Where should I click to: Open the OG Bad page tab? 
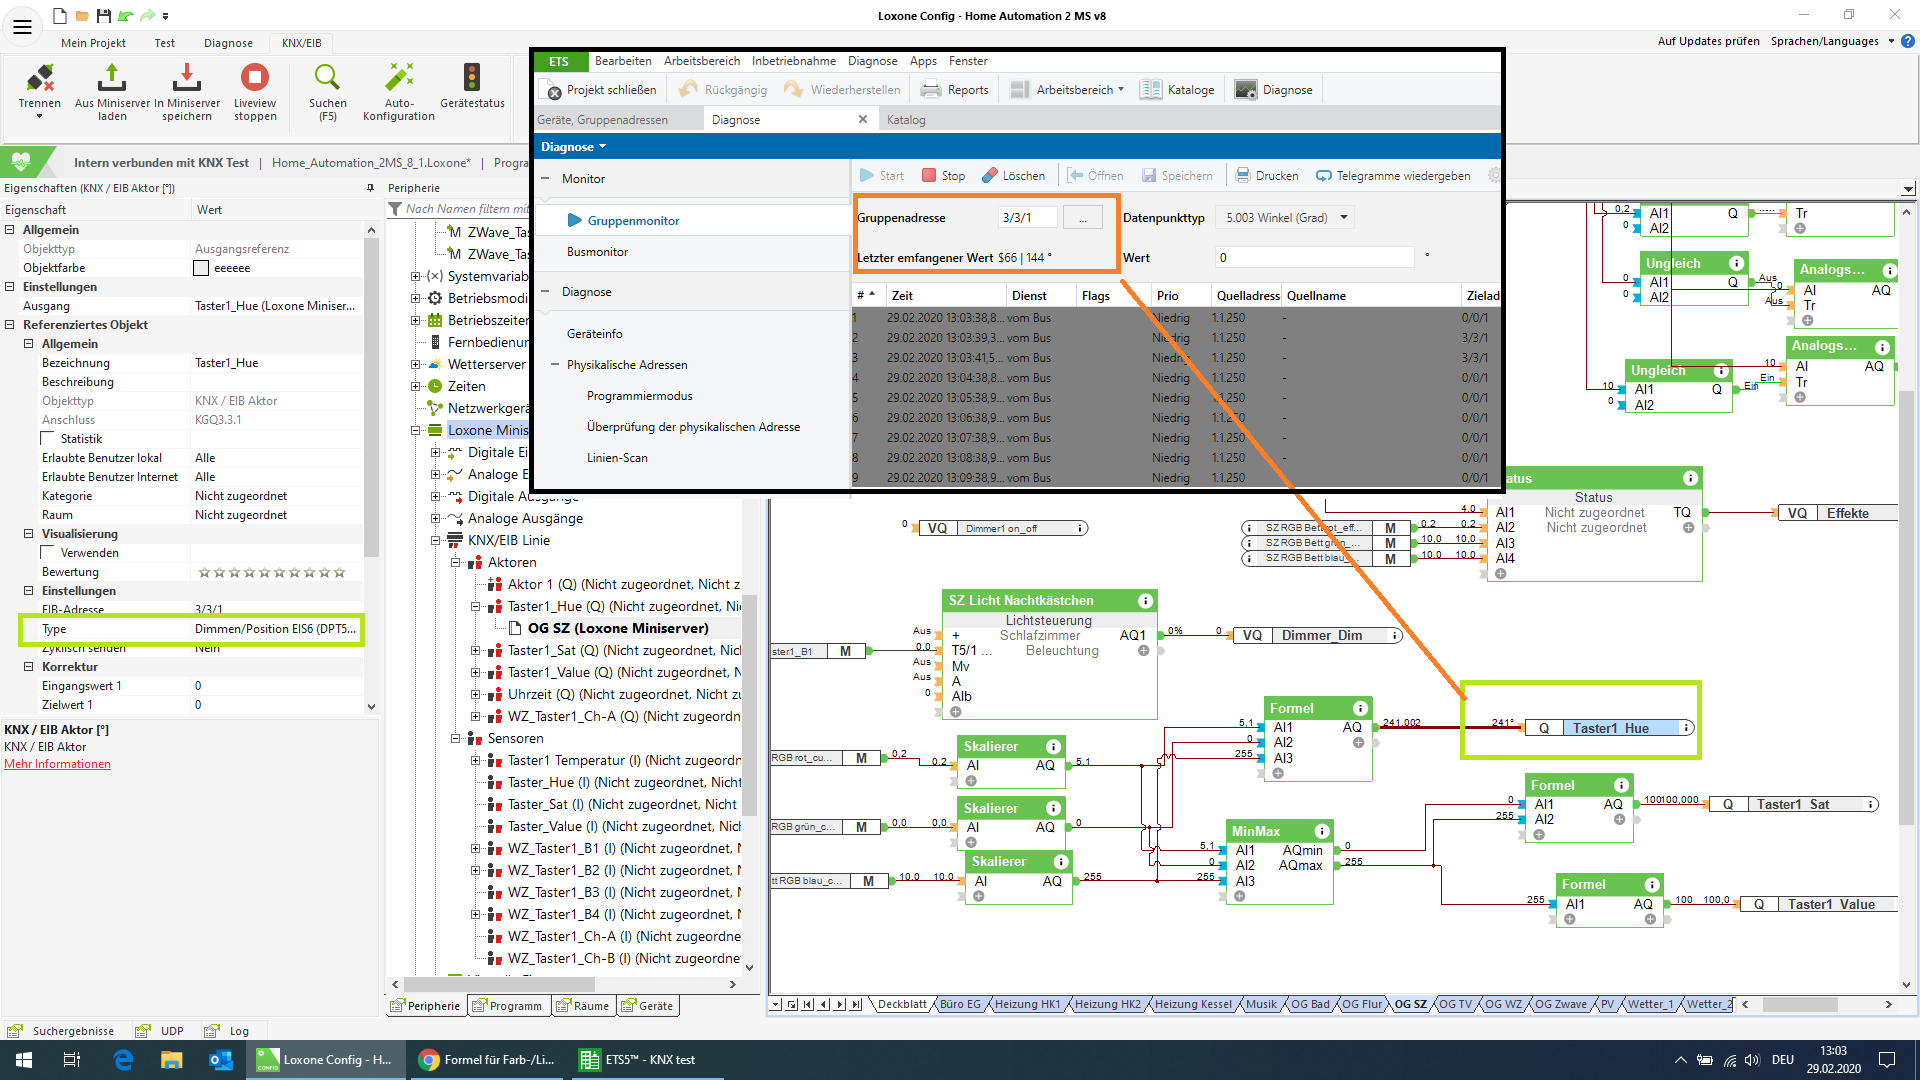click(1309, 1005)
